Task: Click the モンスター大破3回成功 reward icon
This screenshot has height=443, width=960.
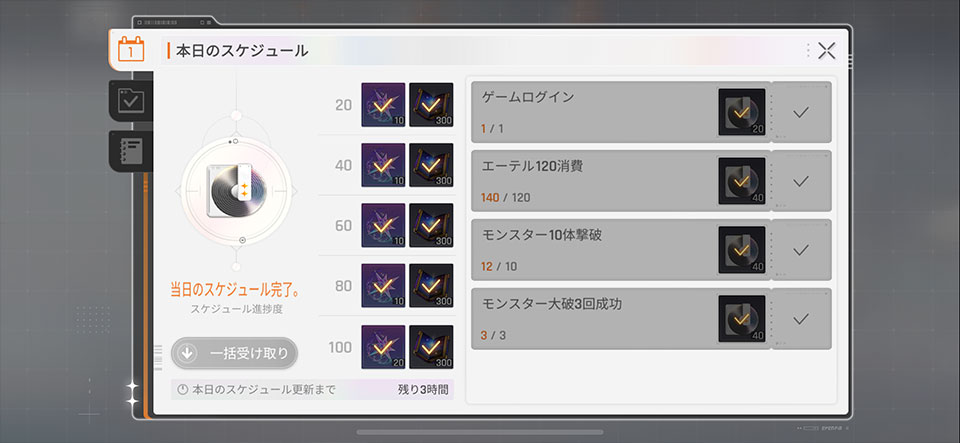Action: (x=742, y=319)
